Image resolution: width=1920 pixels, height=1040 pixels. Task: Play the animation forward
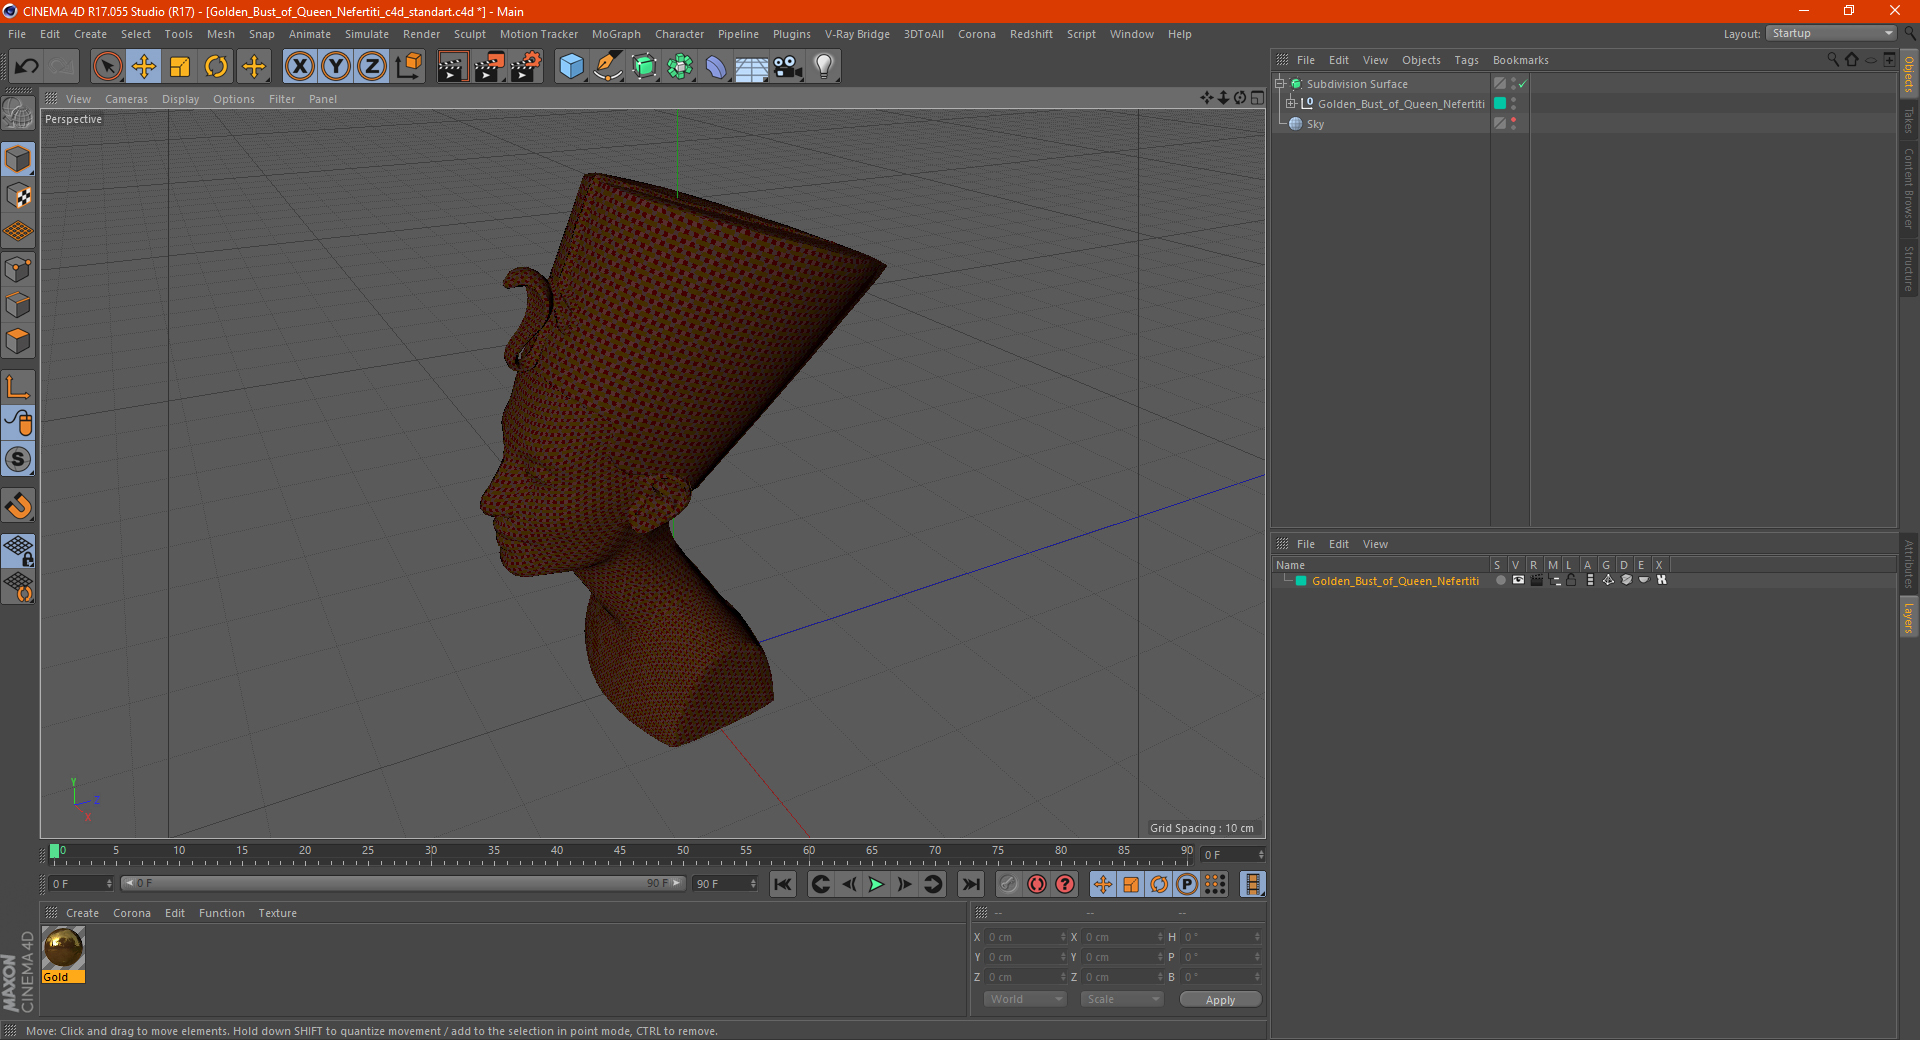tap(876, 884)
